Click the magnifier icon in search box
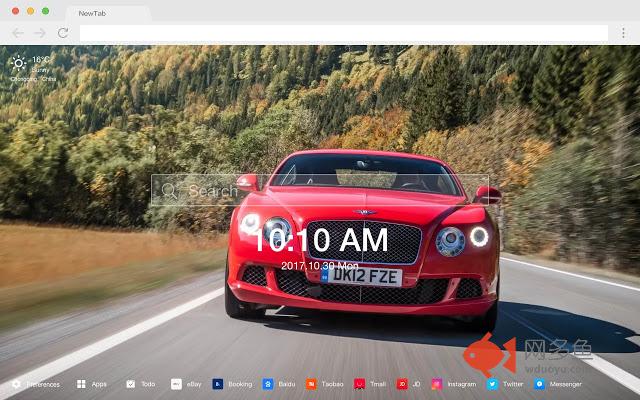This screenshot has width=640, height=400. pyautogui.click(x=169, y=191)
